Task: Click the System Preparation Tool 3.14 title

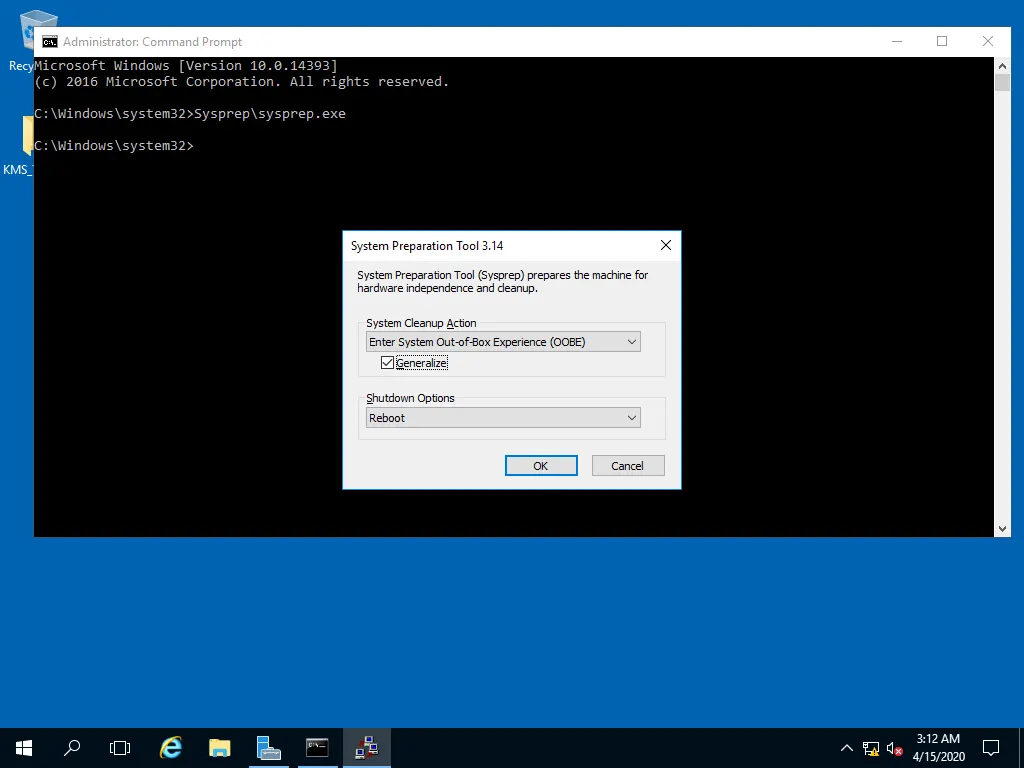Action: [x=427, y=246]
